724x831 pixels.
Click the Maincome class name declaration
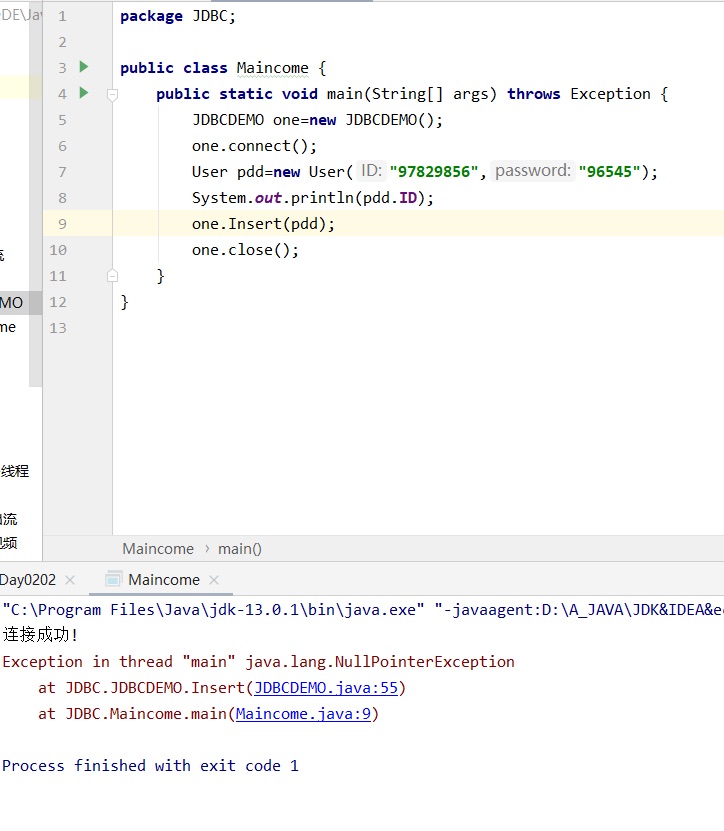(272, 68)
